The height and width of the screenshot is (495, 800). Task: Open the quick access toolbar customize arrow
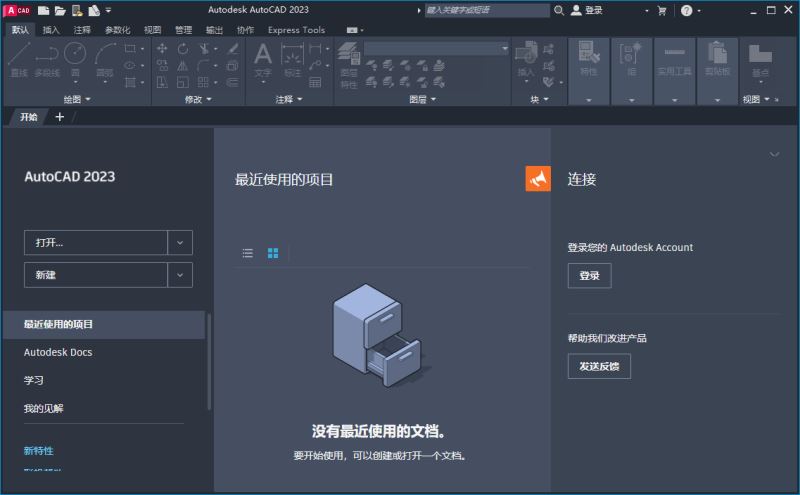tap(108, 10)
